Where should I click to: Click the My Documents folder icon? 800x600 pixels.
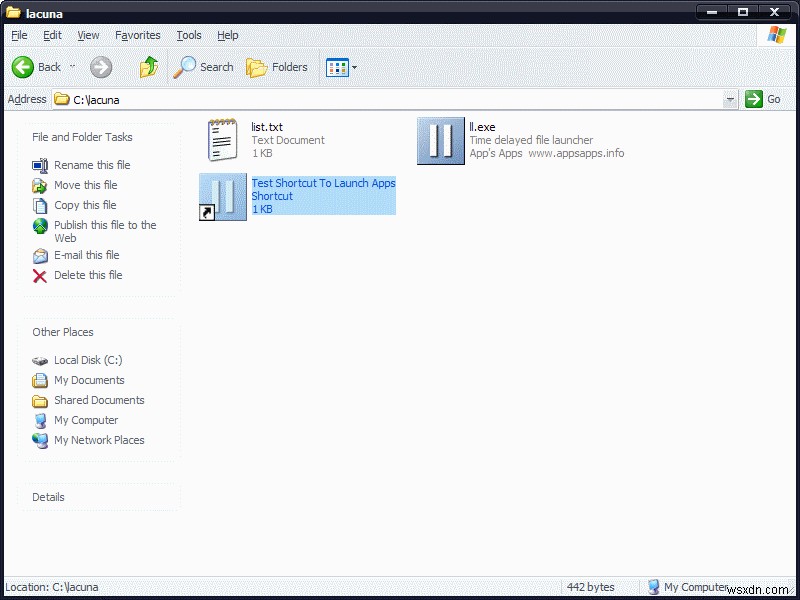pos(40,381)
